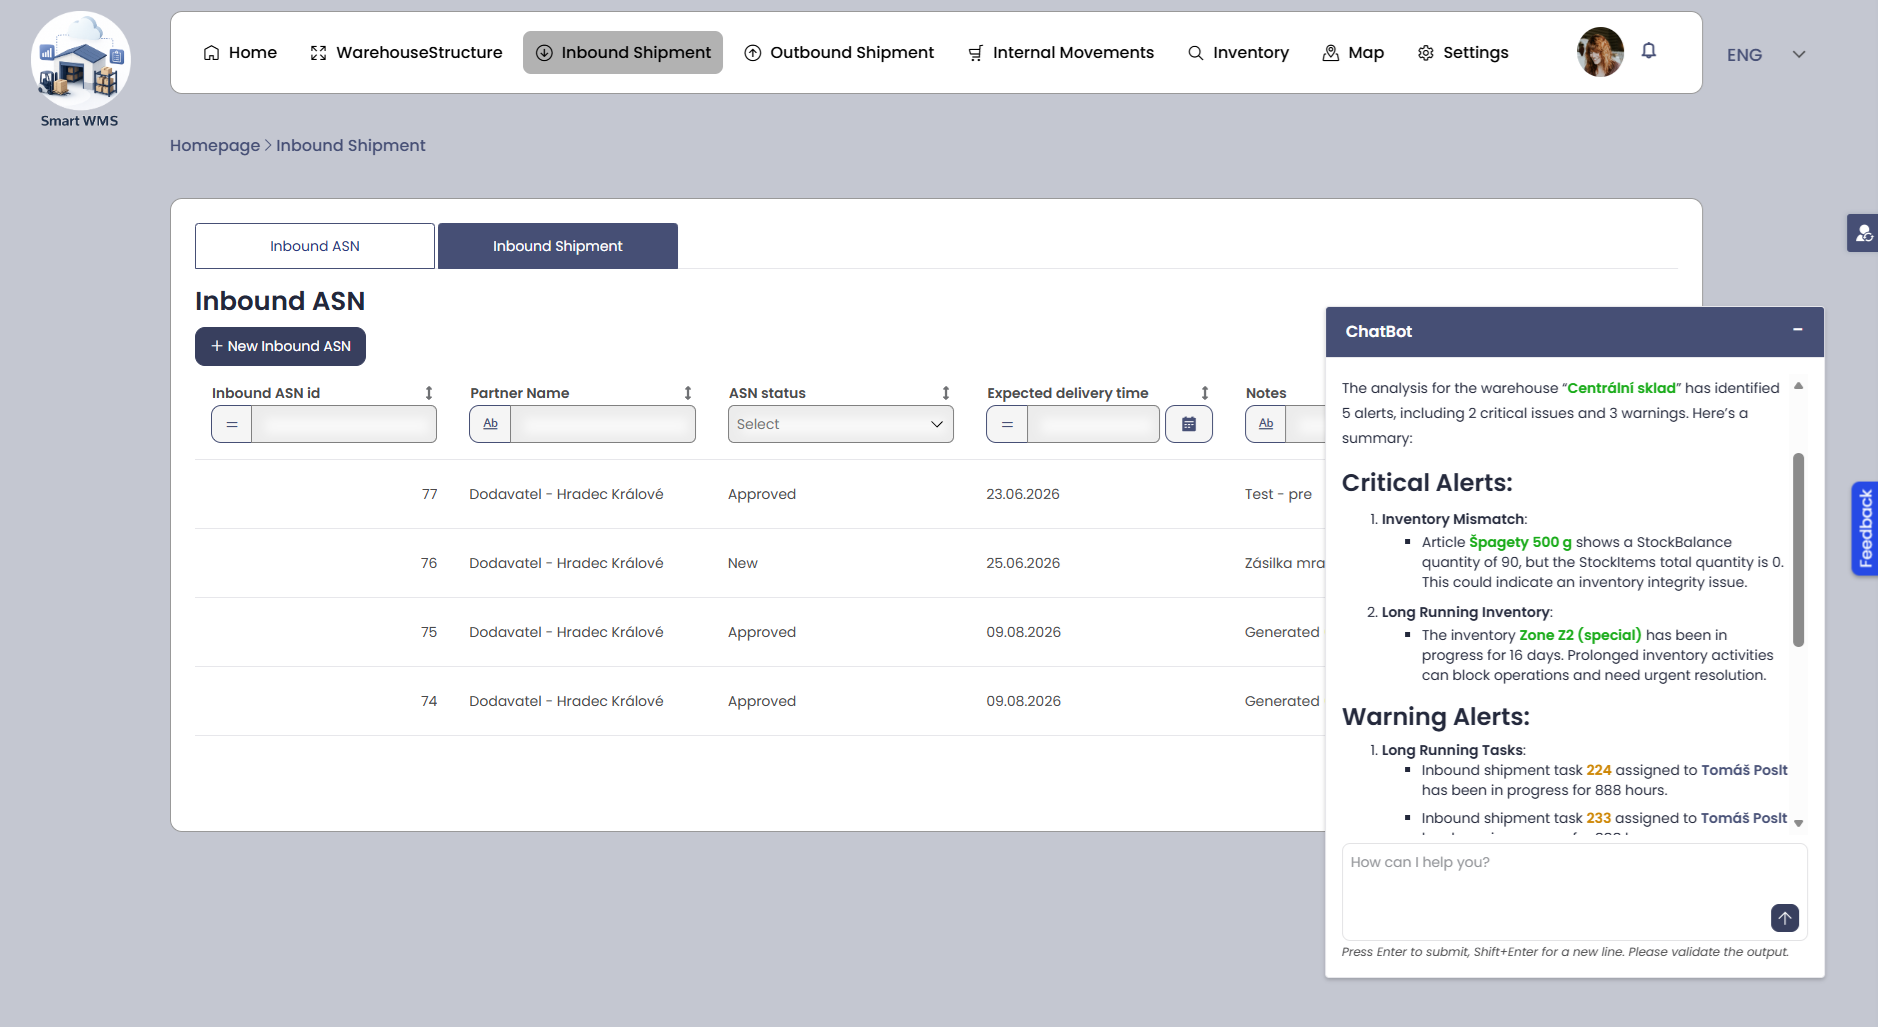Open WarehouseStructure menu
Image resolution: width=1878 pixels, height=1027 pixels.
click(406, 52)
